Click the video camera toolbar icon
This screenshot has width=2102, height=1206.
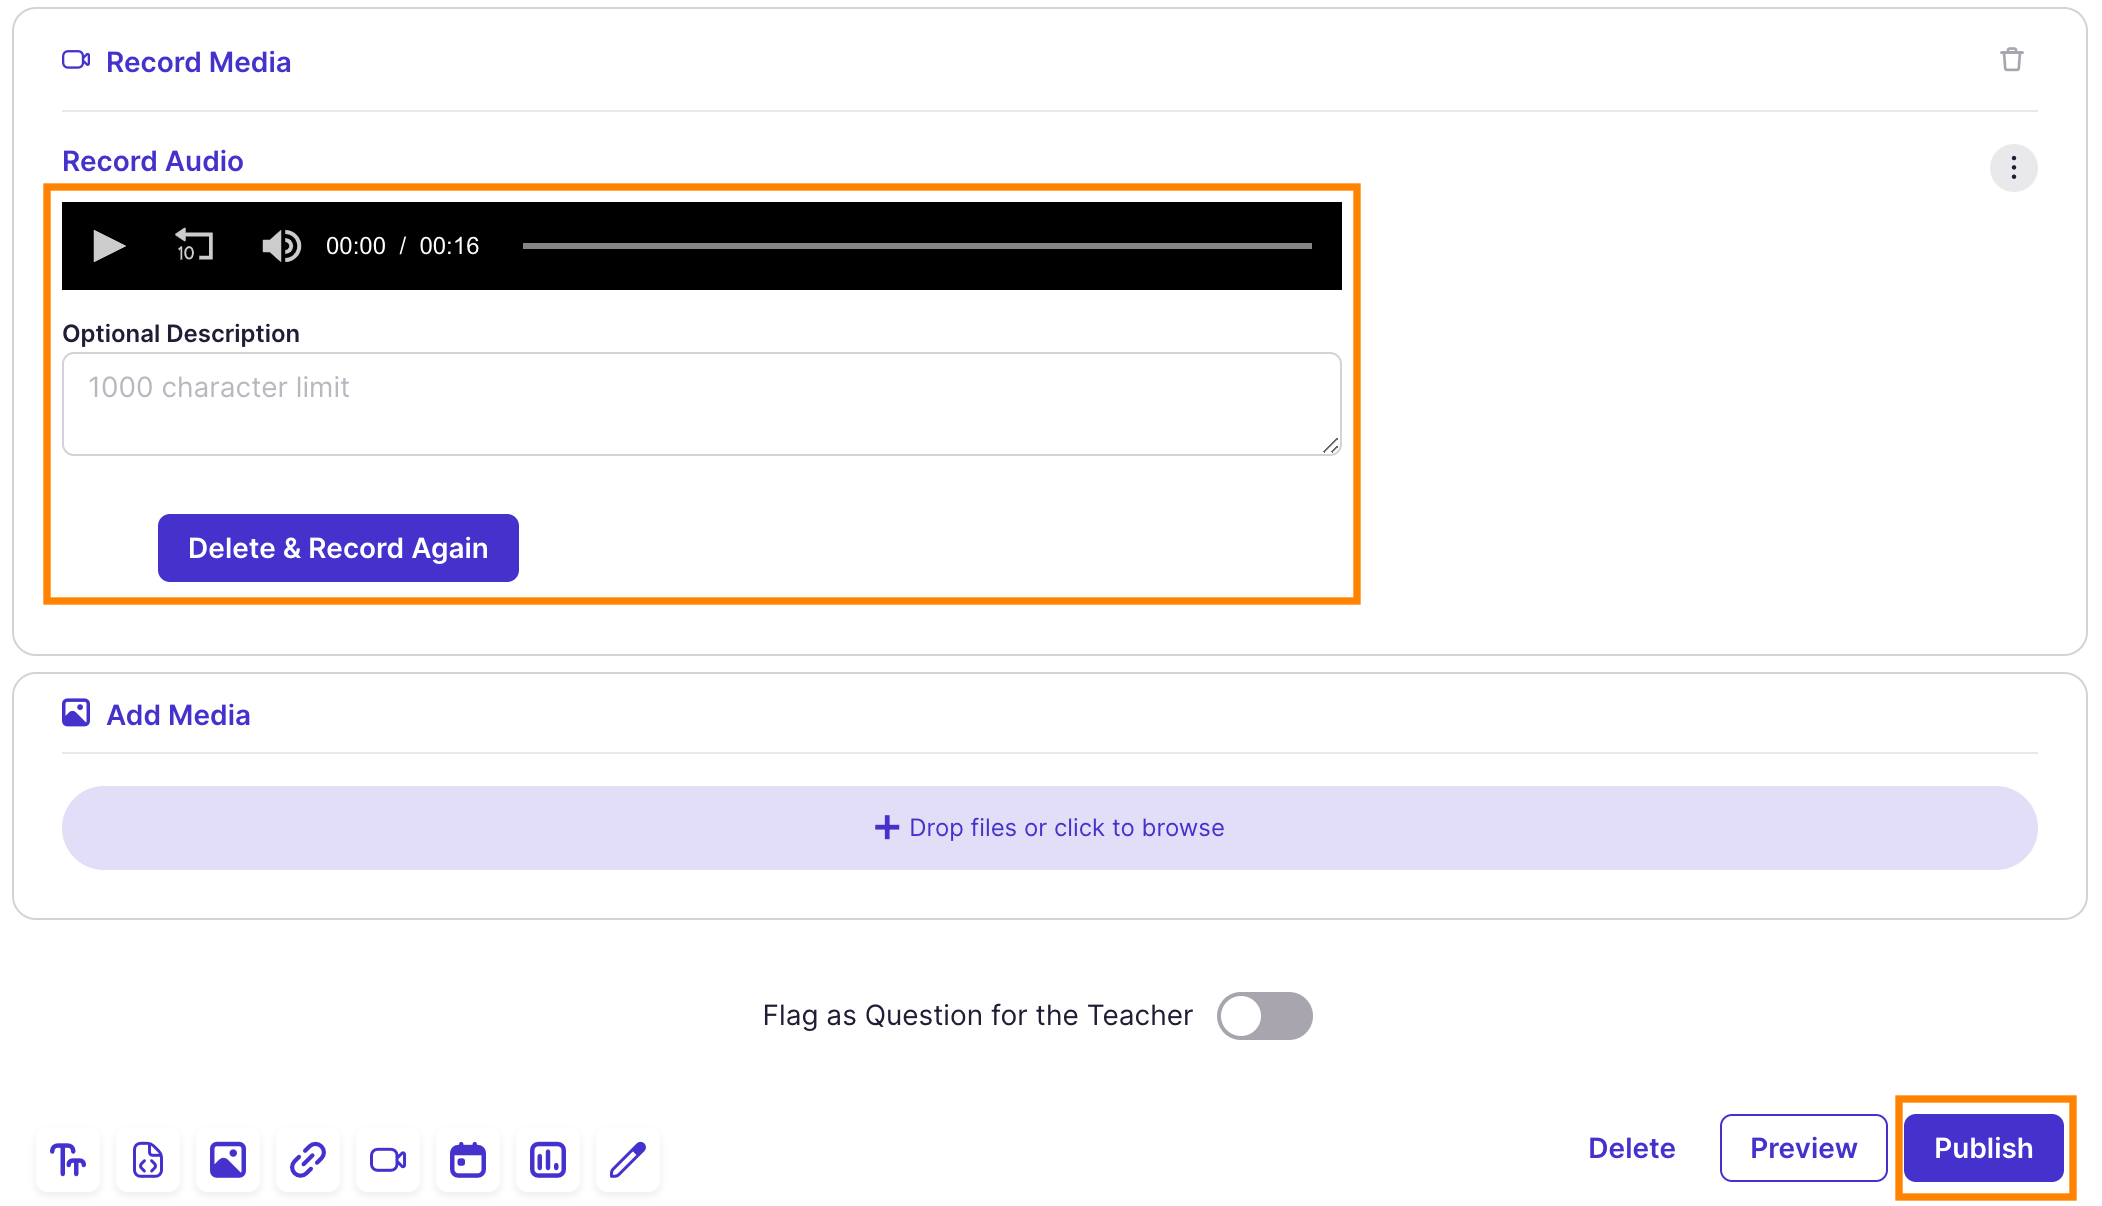(388, 1160)
